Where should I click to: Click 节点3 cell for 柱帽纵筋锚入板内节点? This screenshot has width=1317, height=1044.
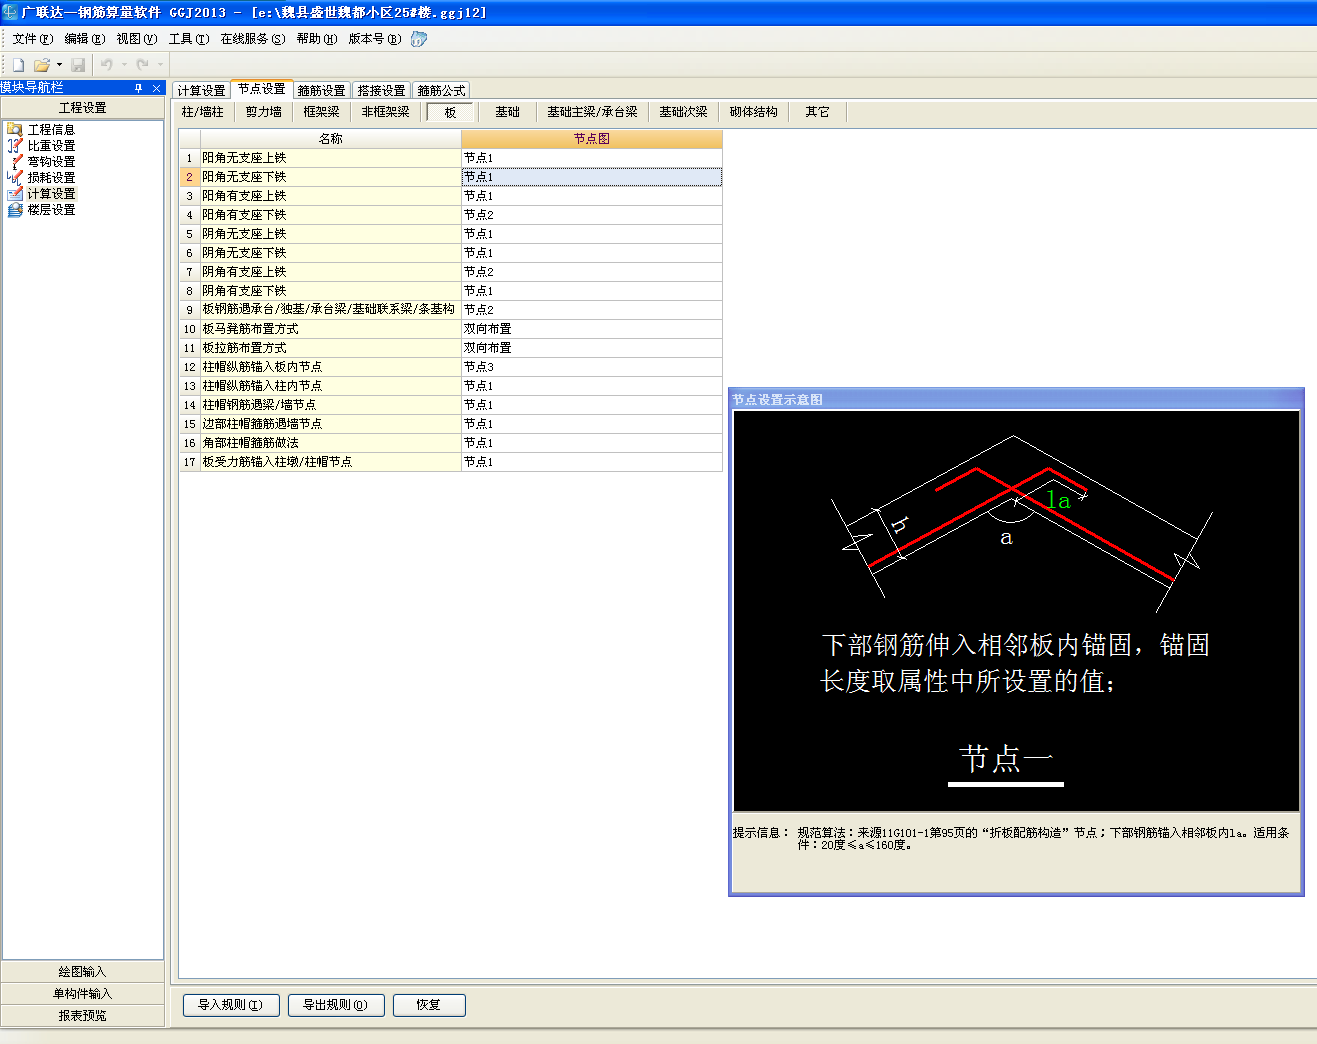tap(591, 367)
